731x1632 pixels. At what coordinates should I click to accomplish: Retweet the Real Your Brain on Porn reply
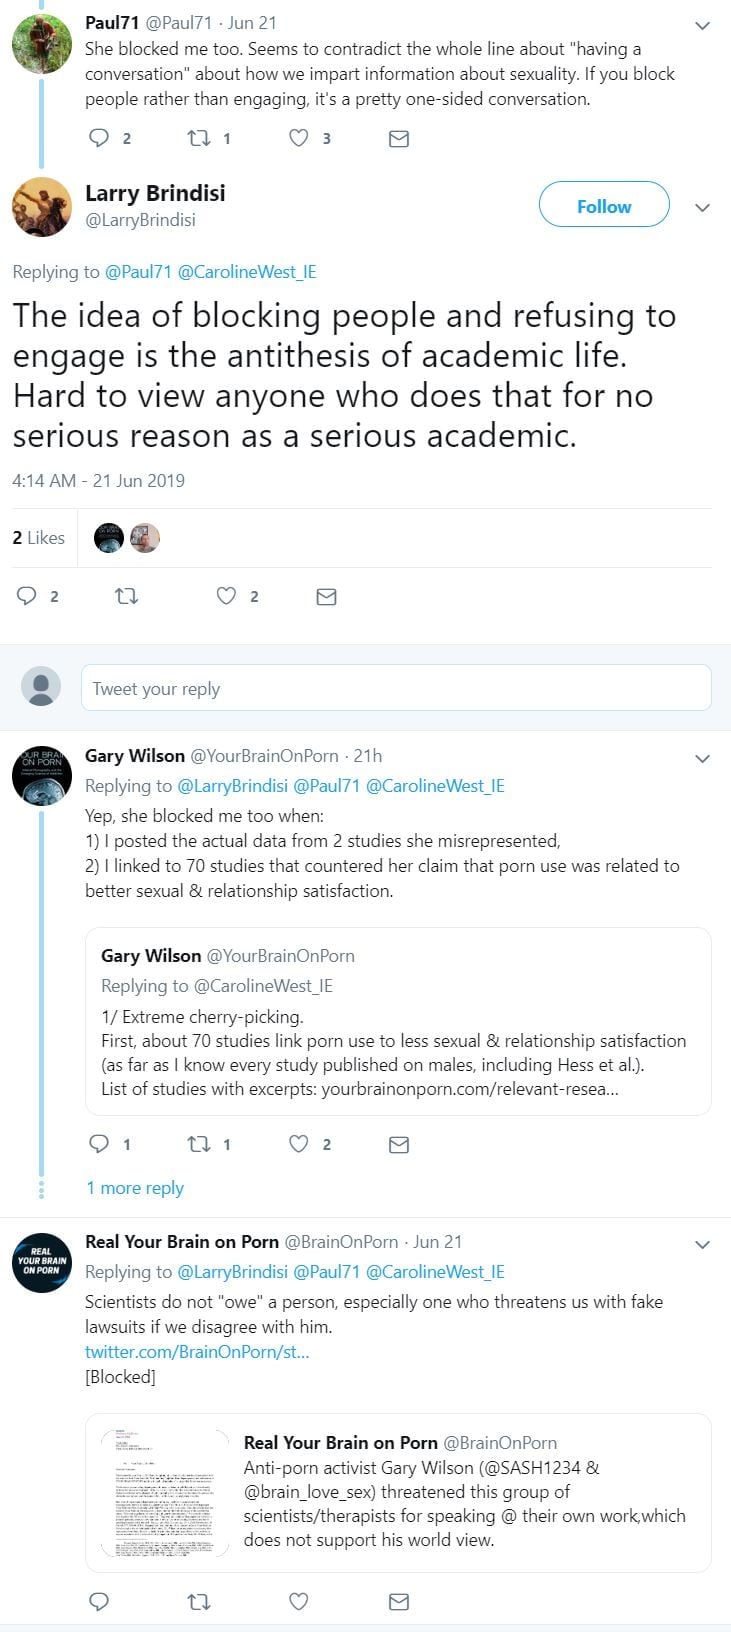point(199,1602)
